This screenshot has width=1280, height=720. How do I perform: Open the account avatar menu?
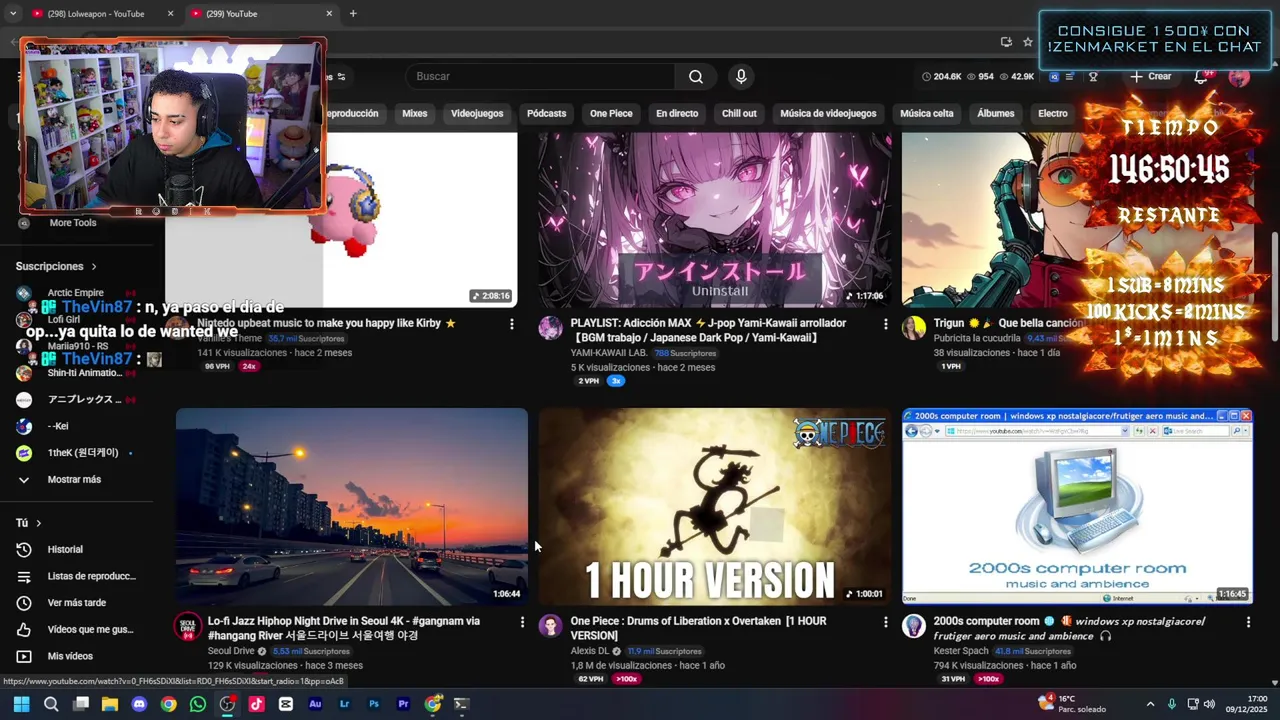point(1239,77)
